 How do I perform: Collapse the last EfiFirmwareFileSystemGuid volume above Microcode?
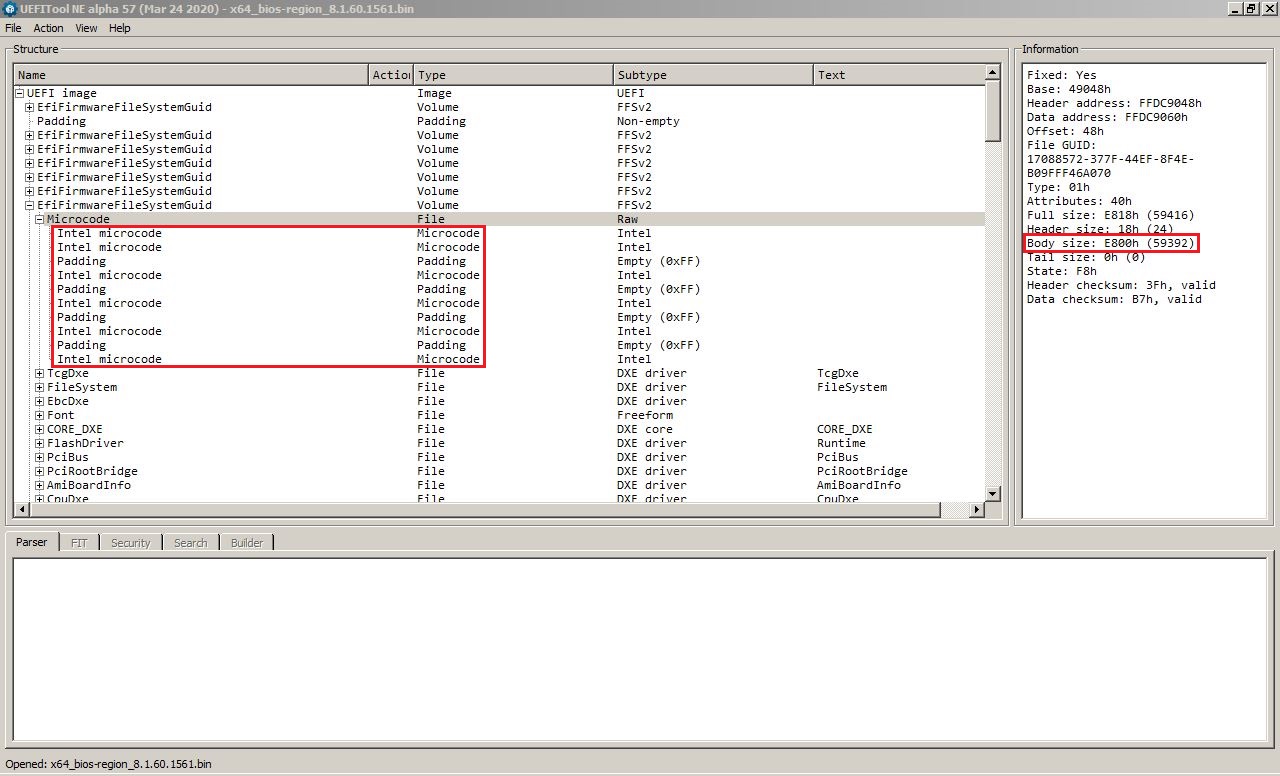(30, 205)
